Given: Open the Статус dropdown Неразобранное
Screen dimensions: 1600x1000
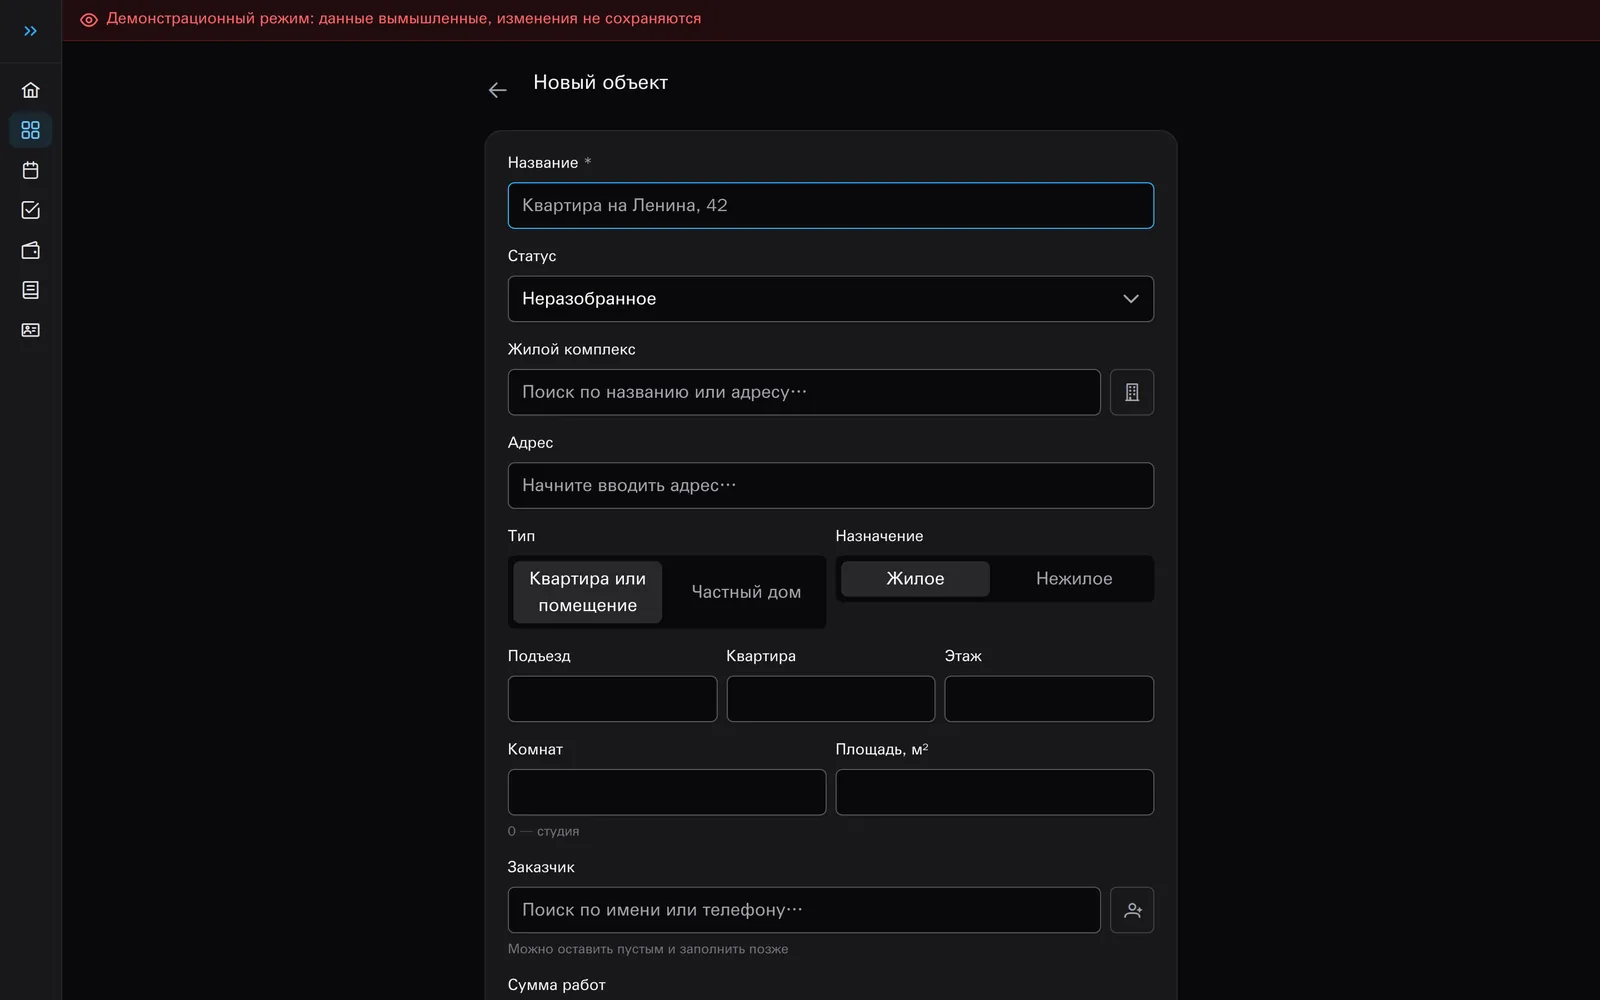Looking at the screenshot, I should [830, 299].
